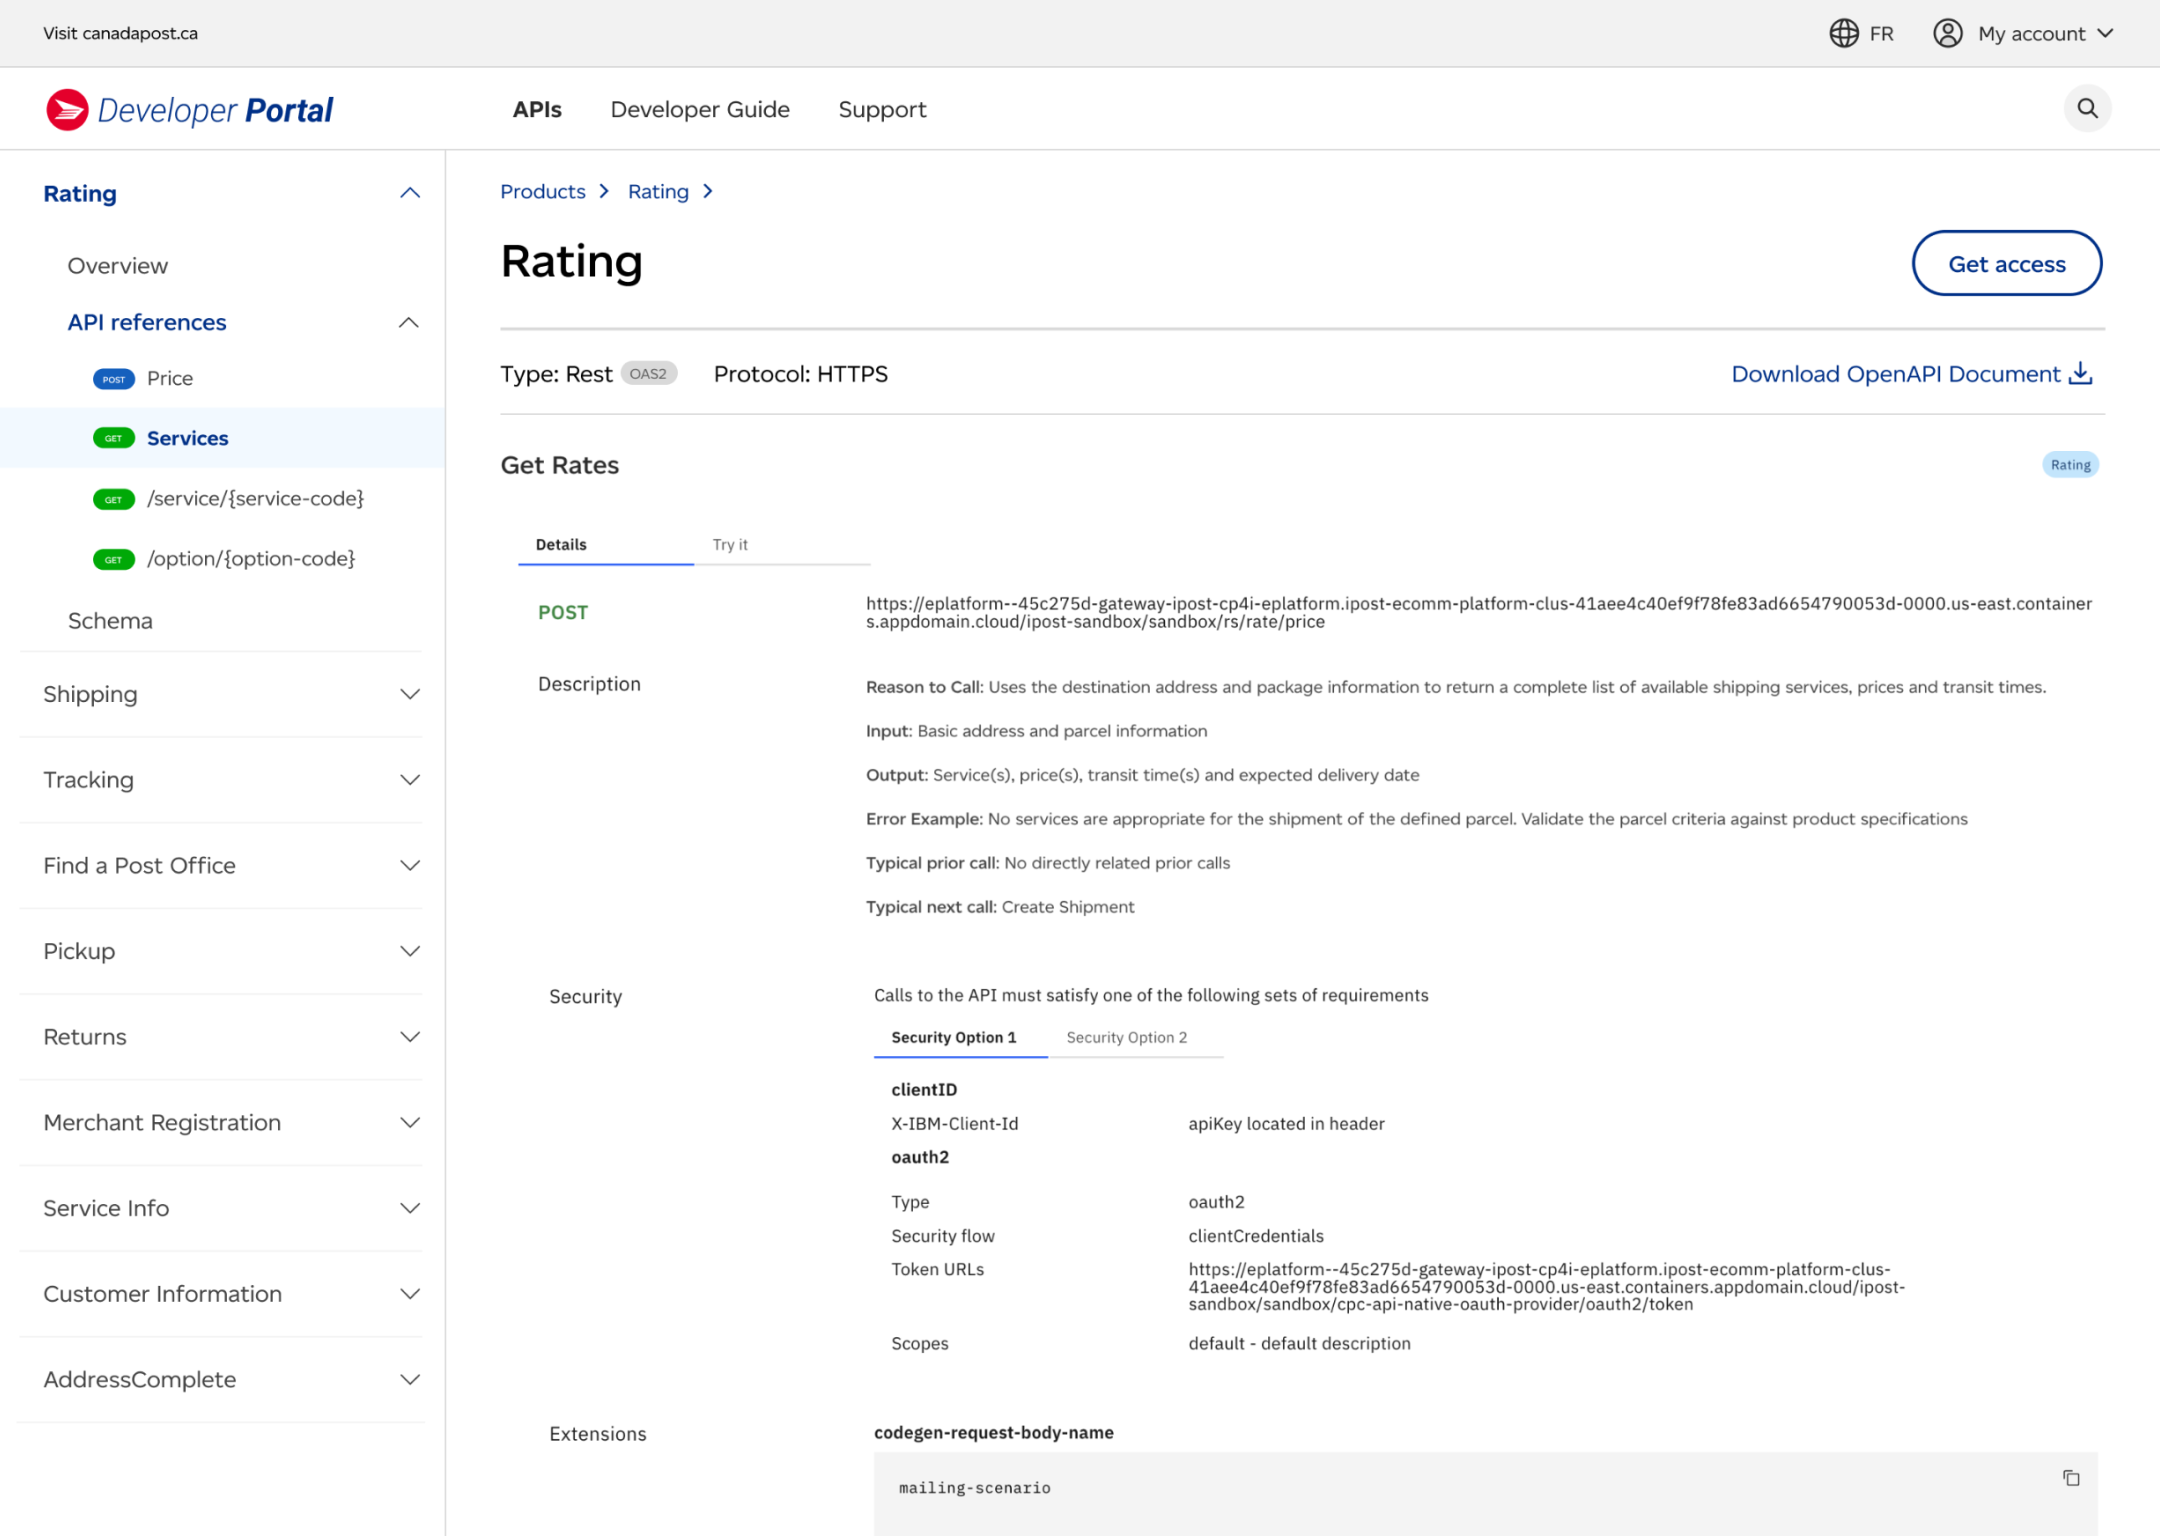Click the OAS2 badge

pyautogui.click(x=648, y=373)
